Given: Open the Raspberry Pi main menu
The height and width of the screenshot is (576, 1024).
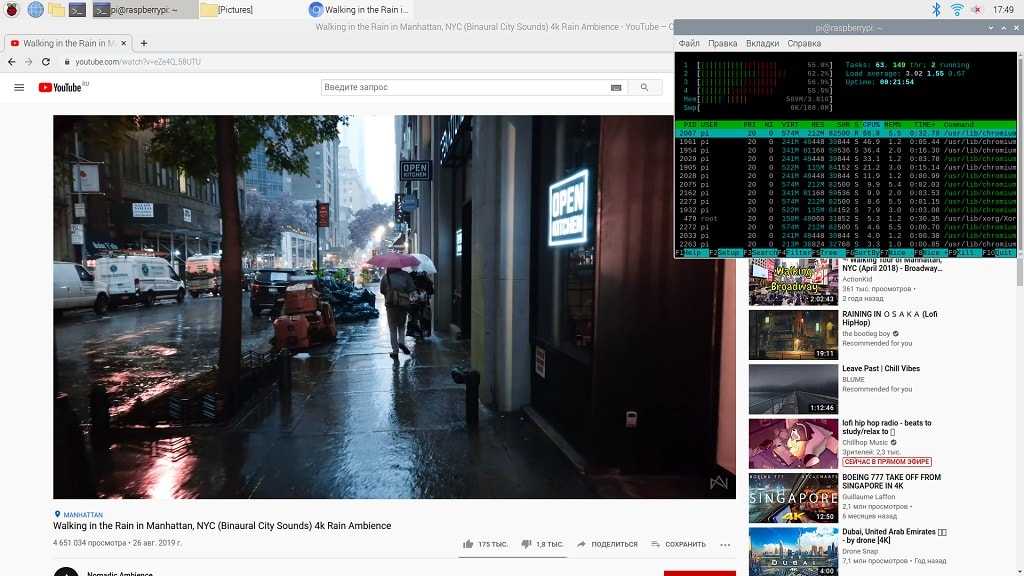Looking at the screenshot, I should click(12, 9).
